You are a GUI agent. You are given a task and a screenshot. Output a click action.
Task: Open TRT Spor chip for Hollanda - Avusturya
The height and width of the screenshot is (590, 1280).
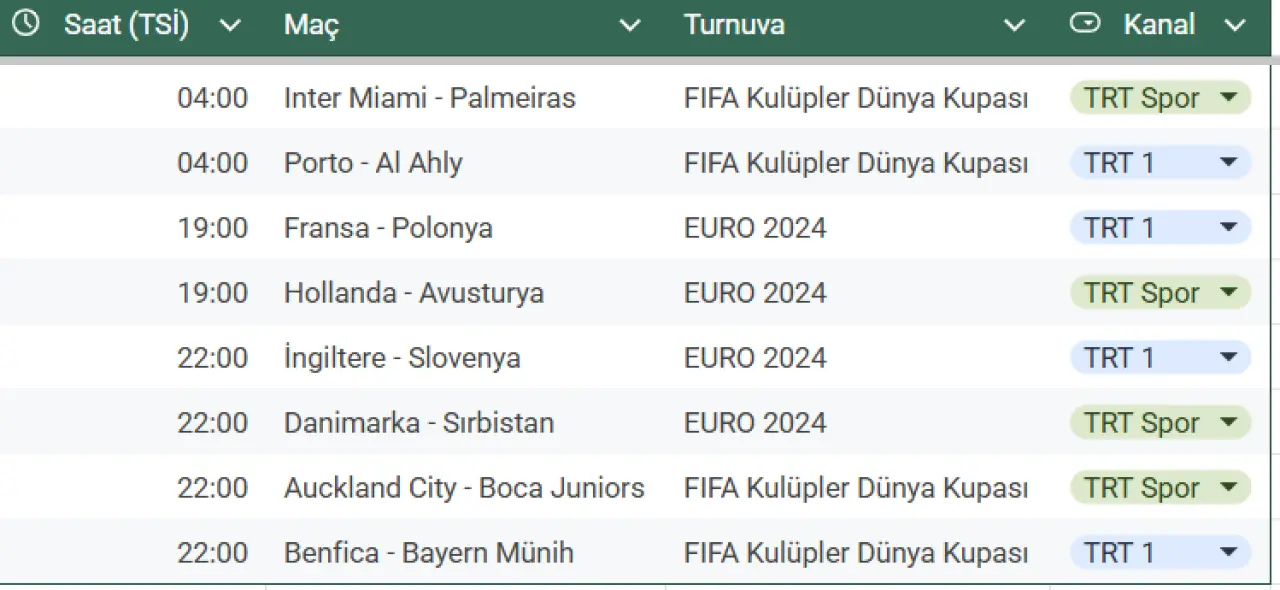(x=1229, y=293)
